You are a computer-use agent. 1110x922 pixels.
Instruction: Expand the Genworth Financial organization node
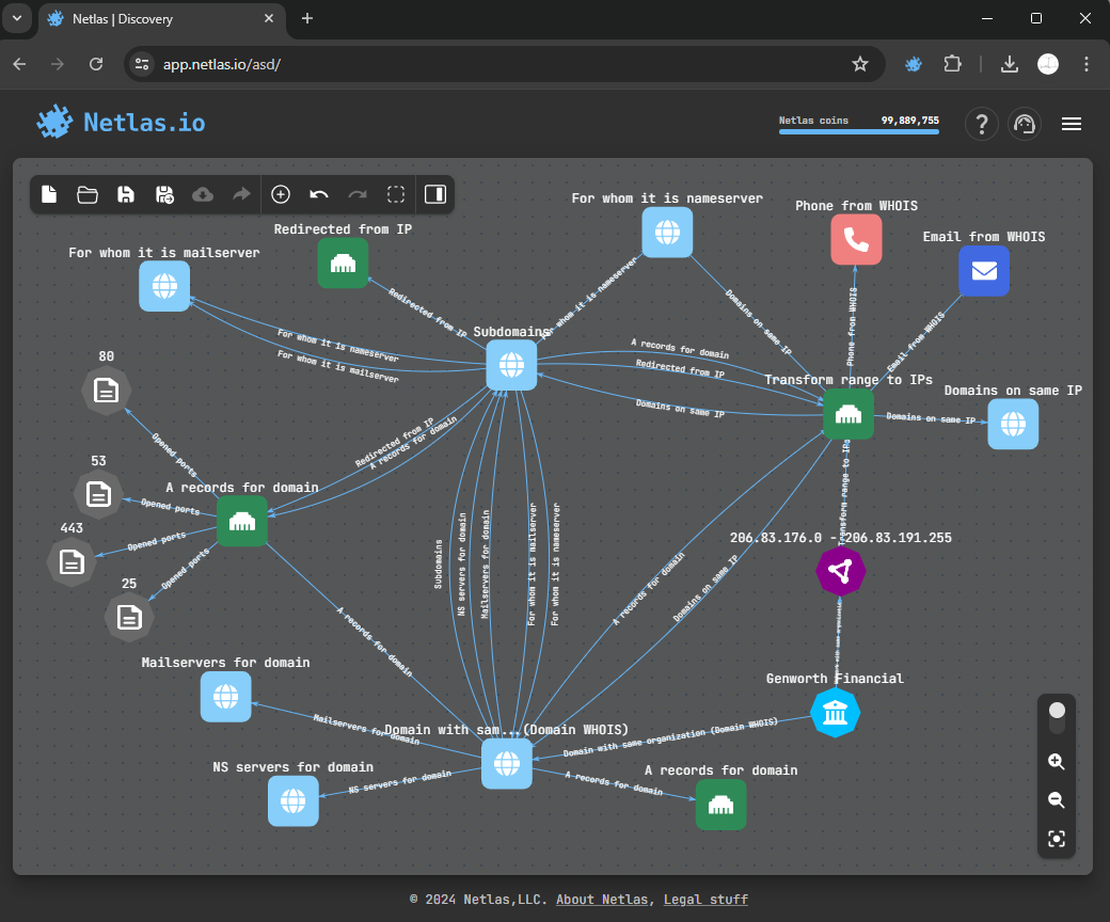[x=836, y=712]
